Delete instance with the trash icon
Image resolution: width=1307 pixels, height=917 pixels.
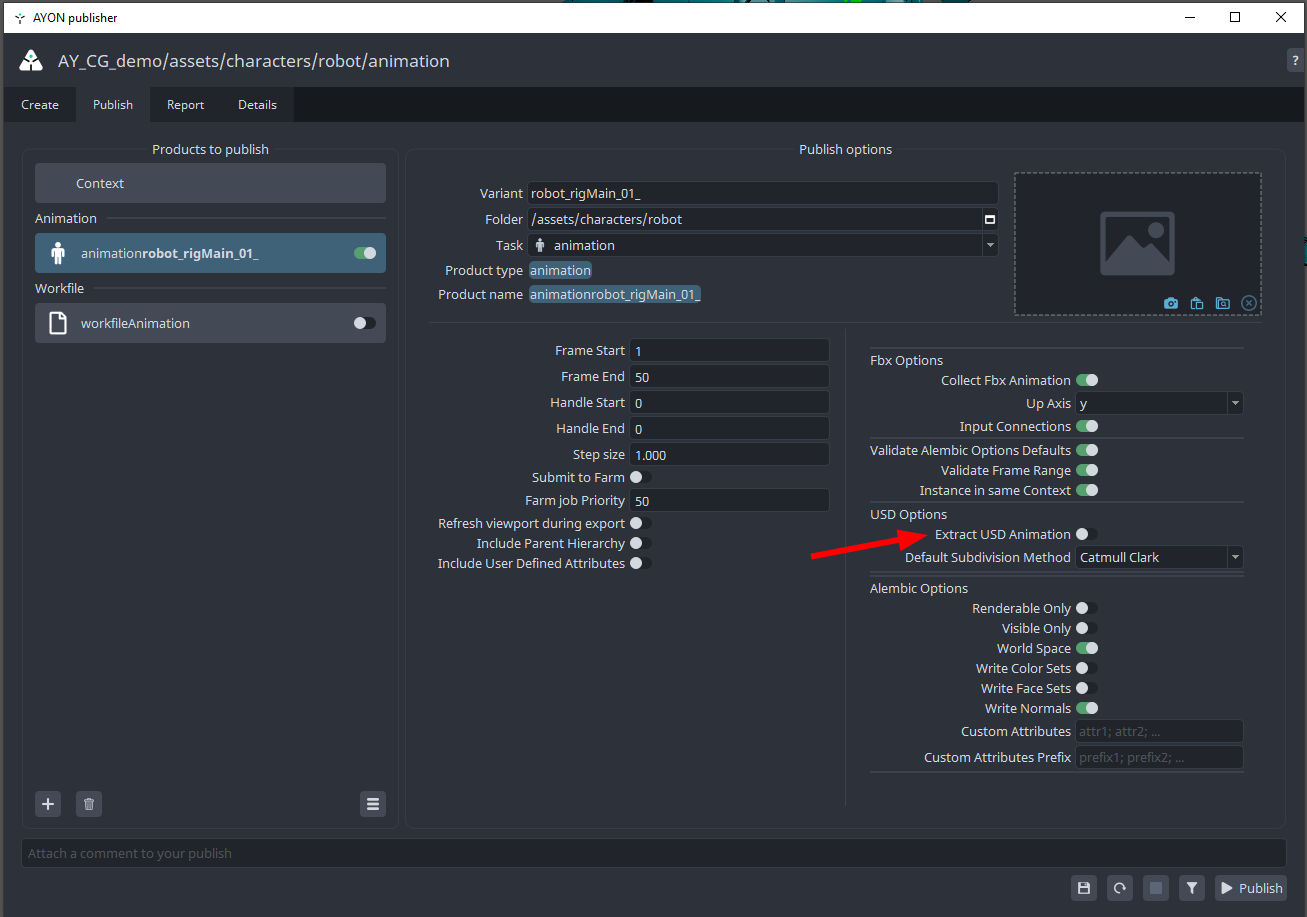tap(89, 804)
